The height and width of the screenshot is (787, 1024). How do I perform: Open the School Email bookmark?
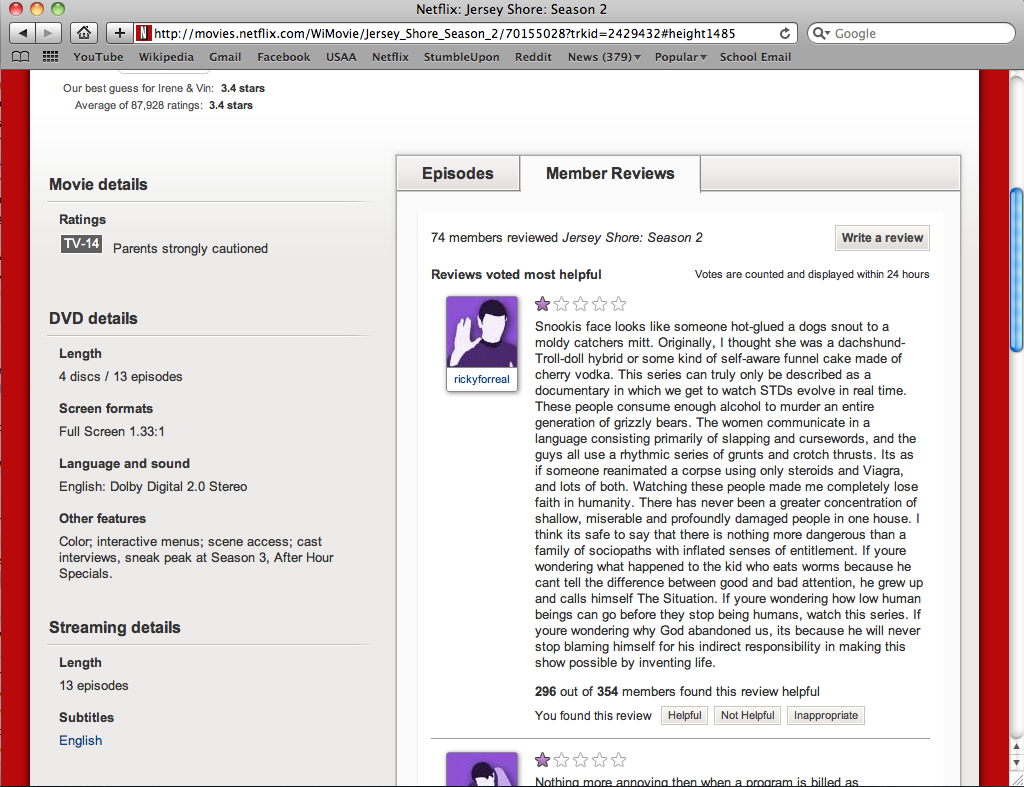tap(755, 57)
